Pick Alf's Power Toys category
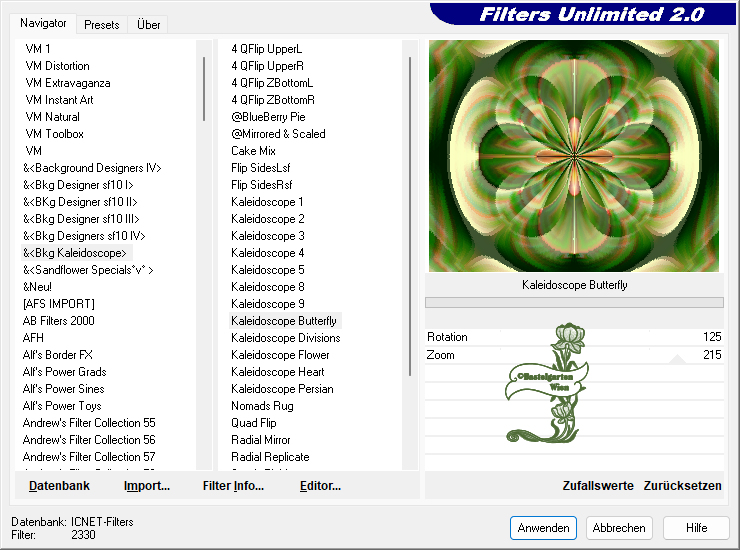 coord(62,406)
